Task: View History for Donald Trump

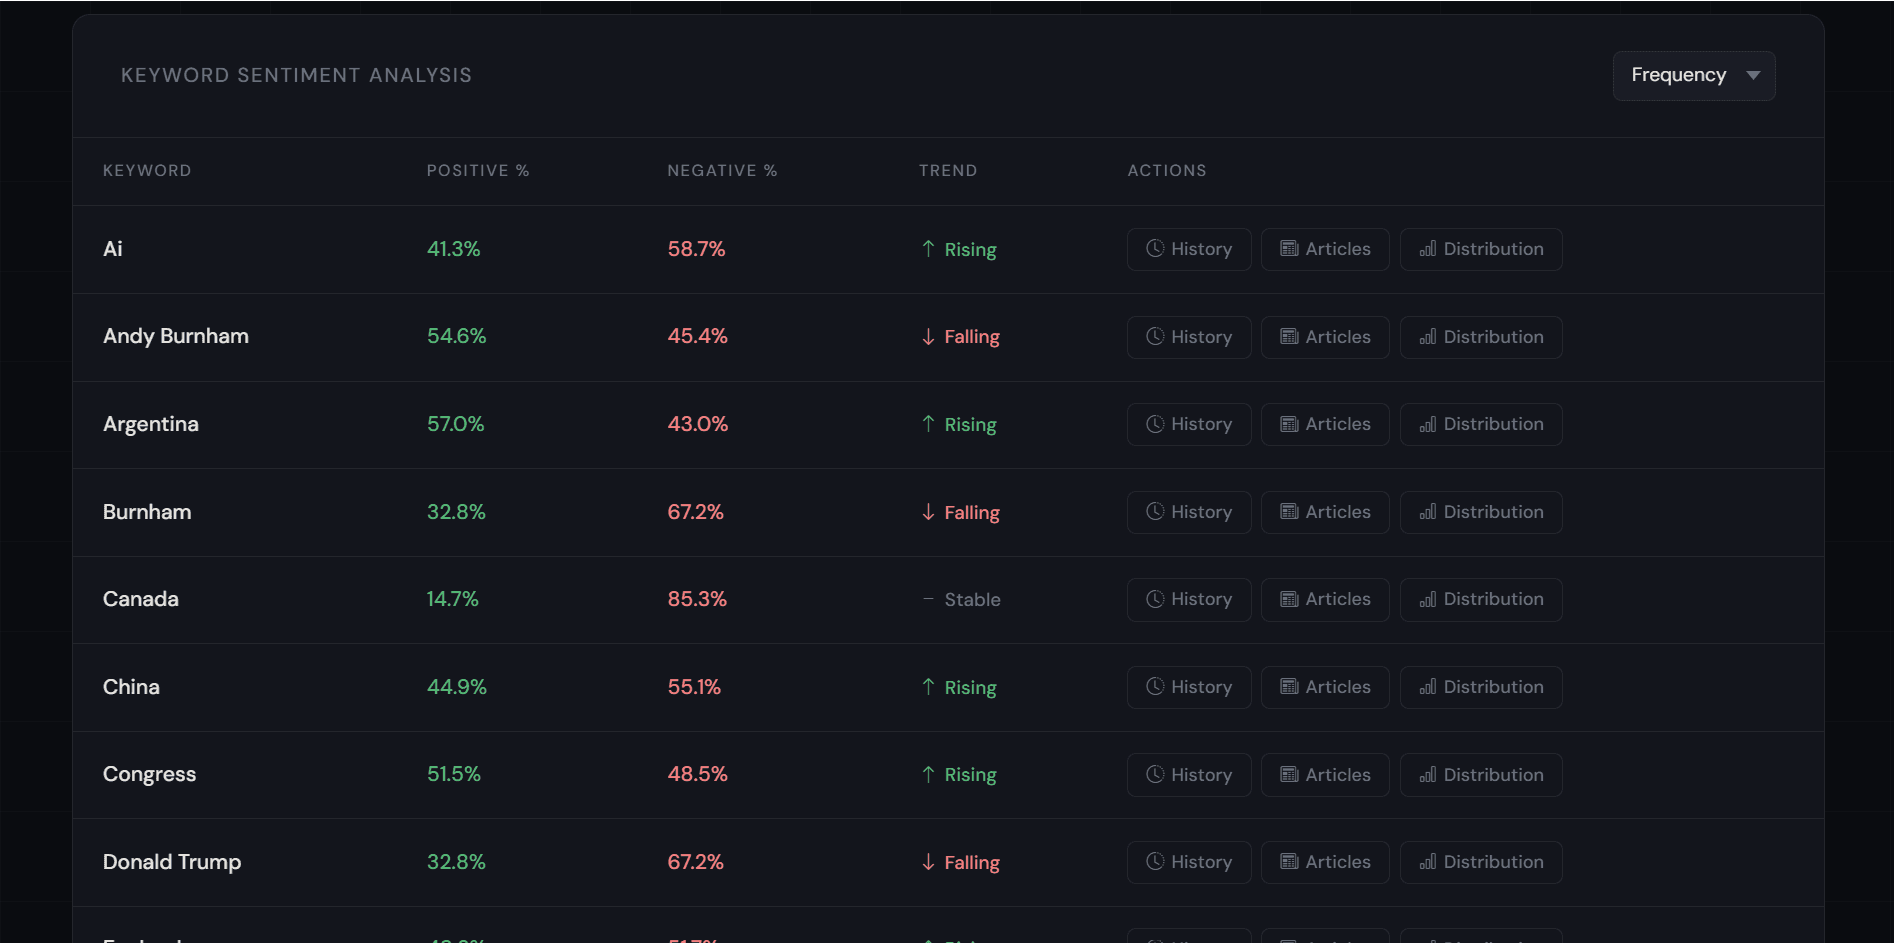Action: point(1189,862)
